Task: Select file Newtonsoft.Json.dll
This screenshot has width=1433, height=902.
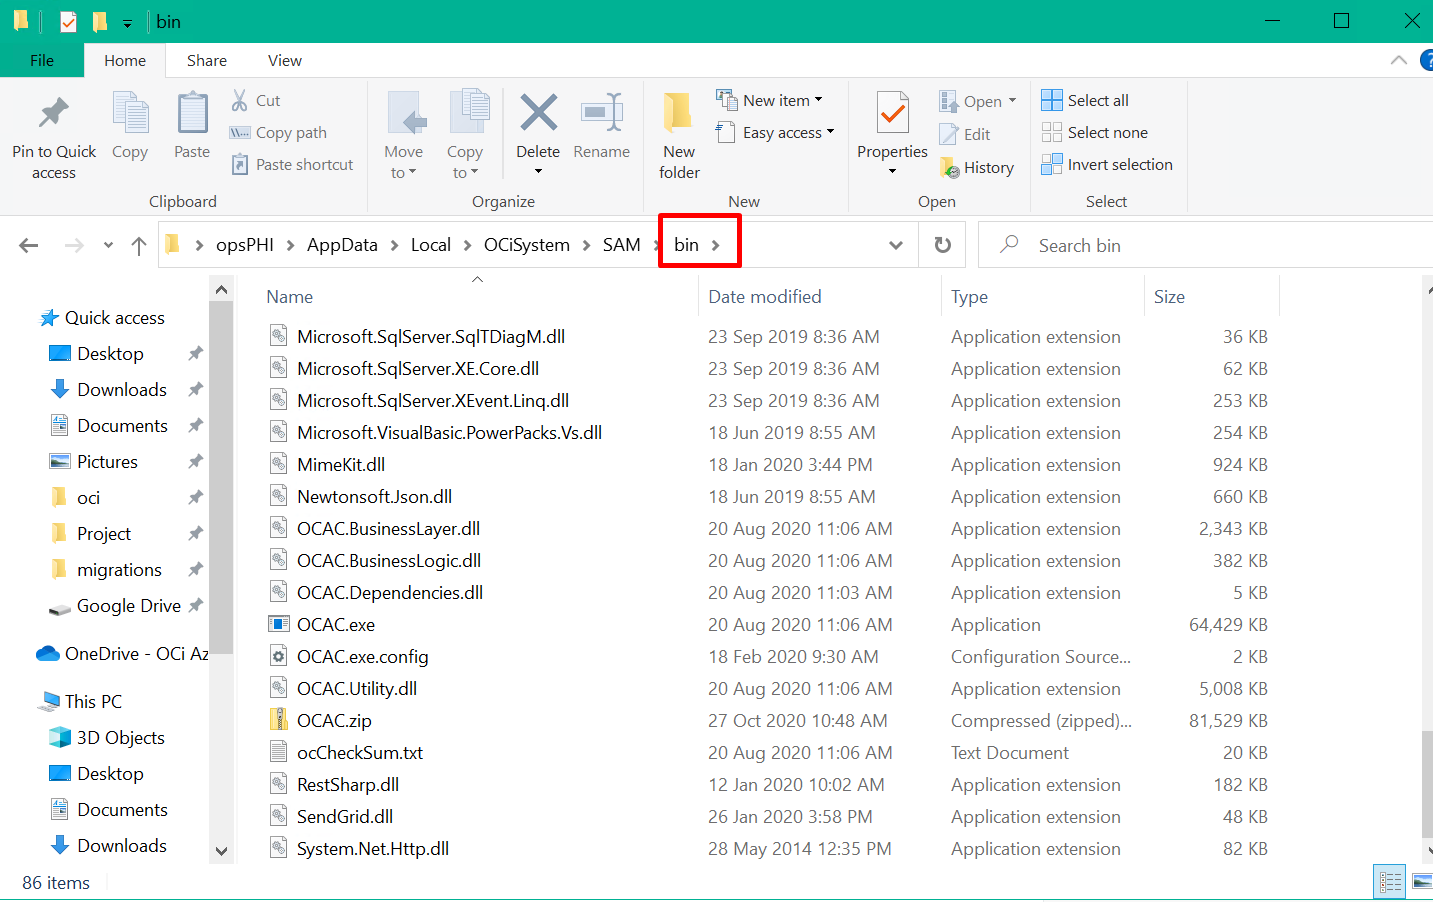Action: 374,496
